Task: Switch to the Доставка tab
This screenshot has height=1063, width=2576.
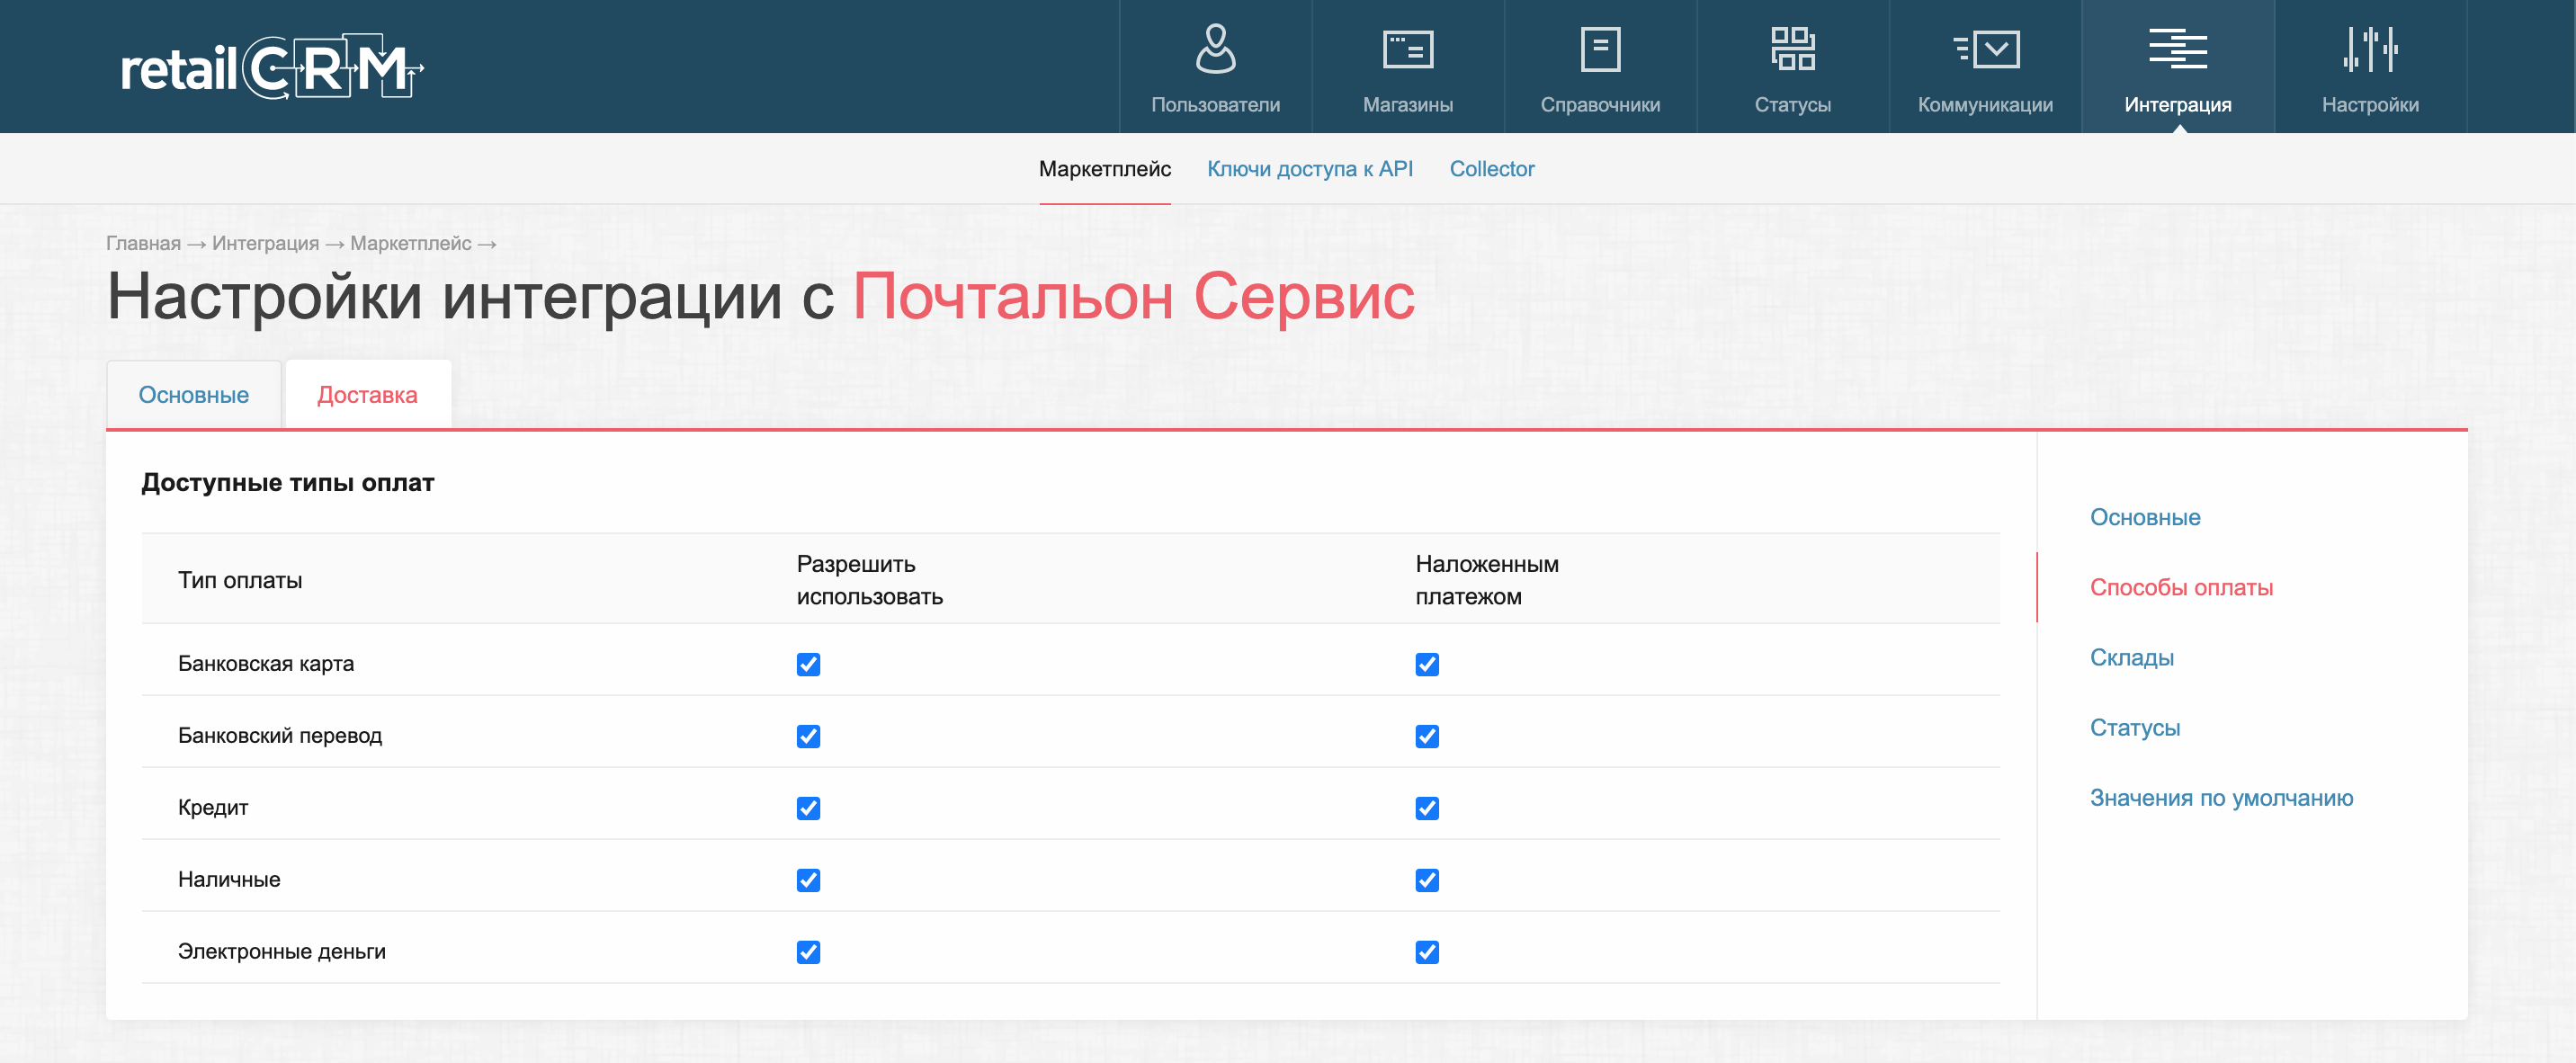Action: [367, 395]
